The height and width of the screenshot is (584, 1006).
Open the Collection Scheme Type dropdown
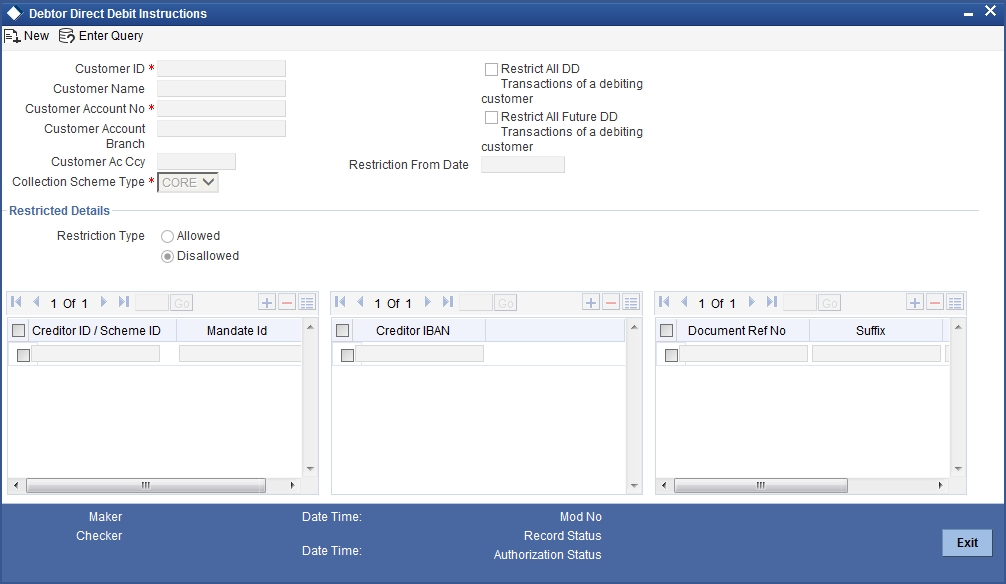click(188, 182)
